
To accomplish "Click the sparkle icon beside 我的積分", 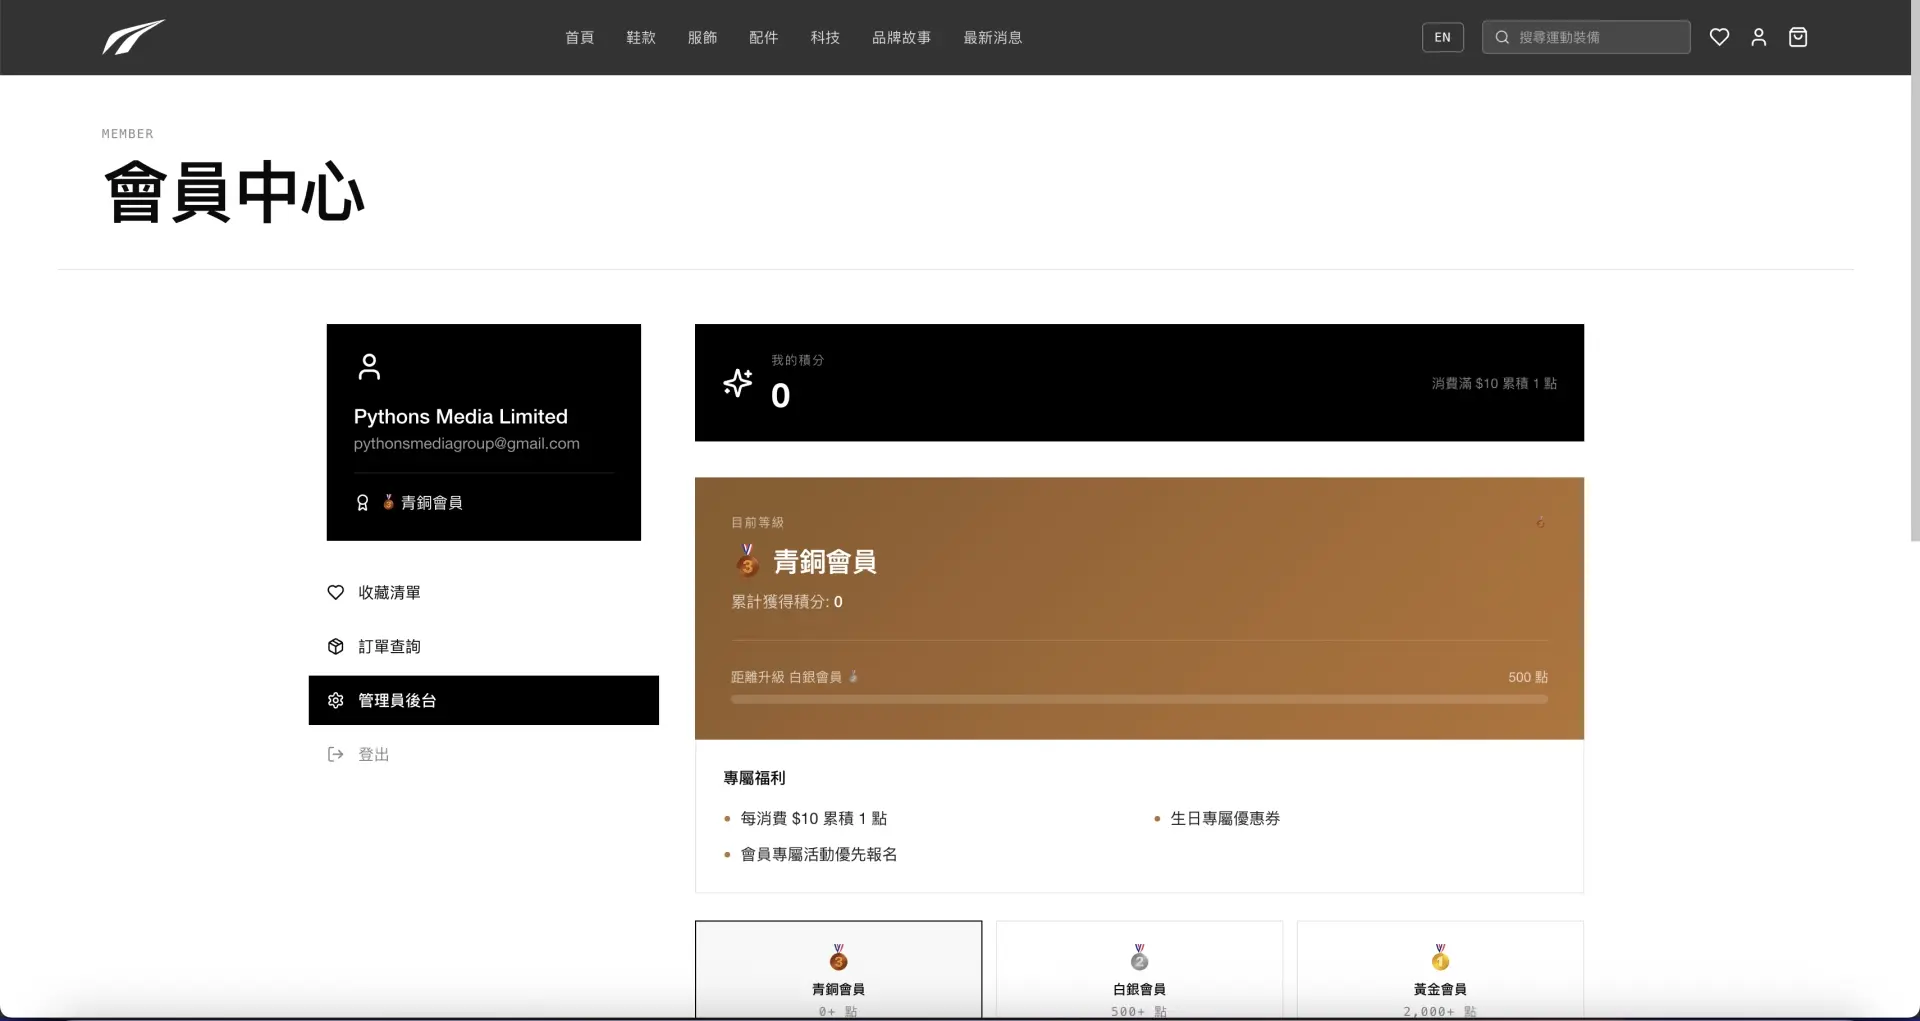I will [737, 383].
